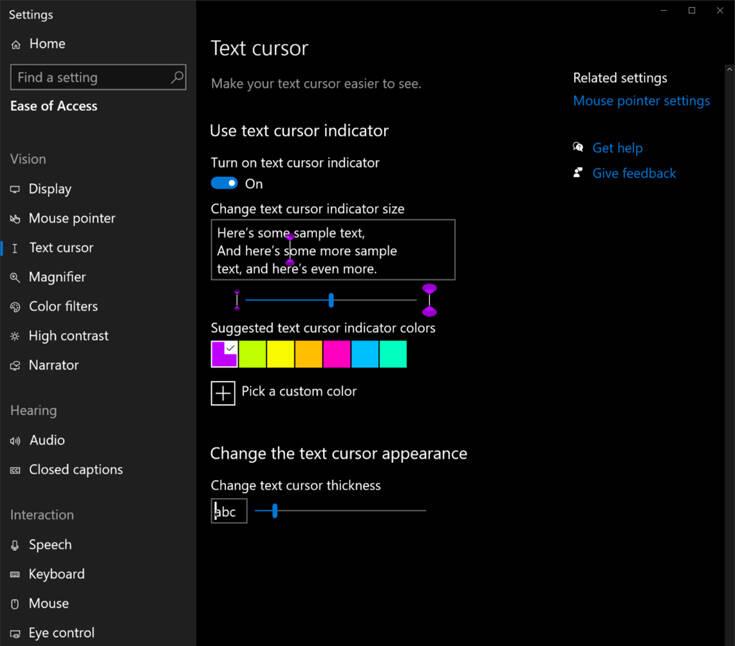The height and width of the screenshot is (646, 735).
Task: Select the Mouse pointer icon
Action: pyautogui.click(x=15, y=219)
